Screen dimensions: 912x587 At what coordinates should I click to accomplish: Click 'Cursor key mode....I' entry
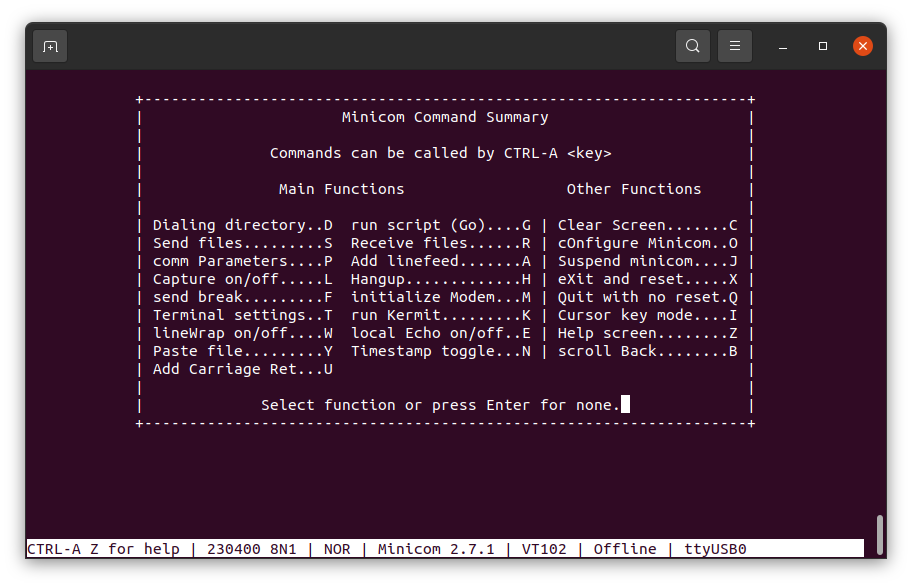point(648,315)
